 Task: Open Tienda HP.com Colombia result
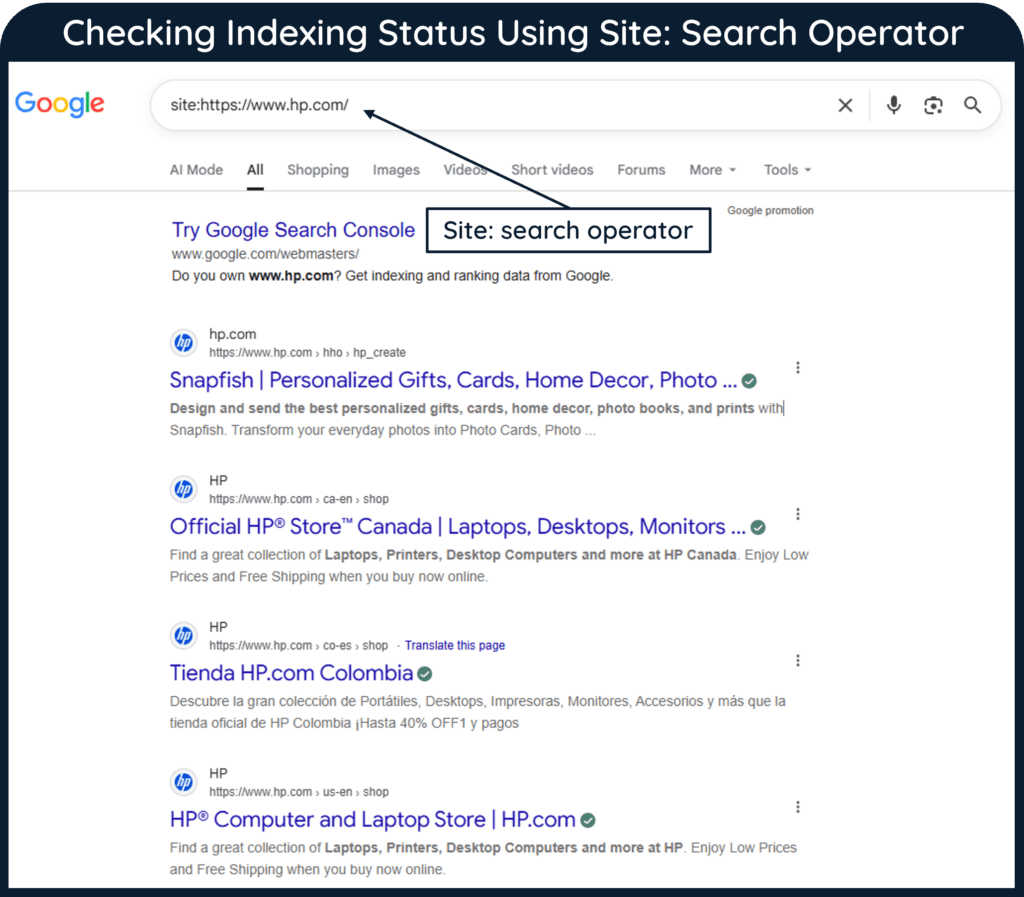point(291,672)
